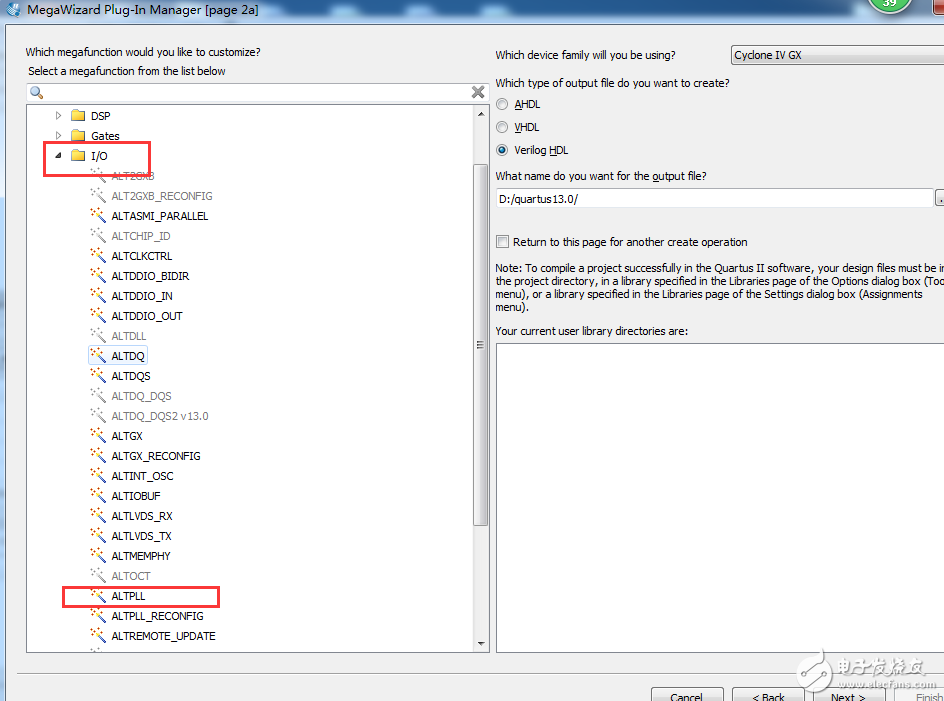Click the ALTLVDS_RX wand icon
944x701 pixels.
[x=98, y=516]
